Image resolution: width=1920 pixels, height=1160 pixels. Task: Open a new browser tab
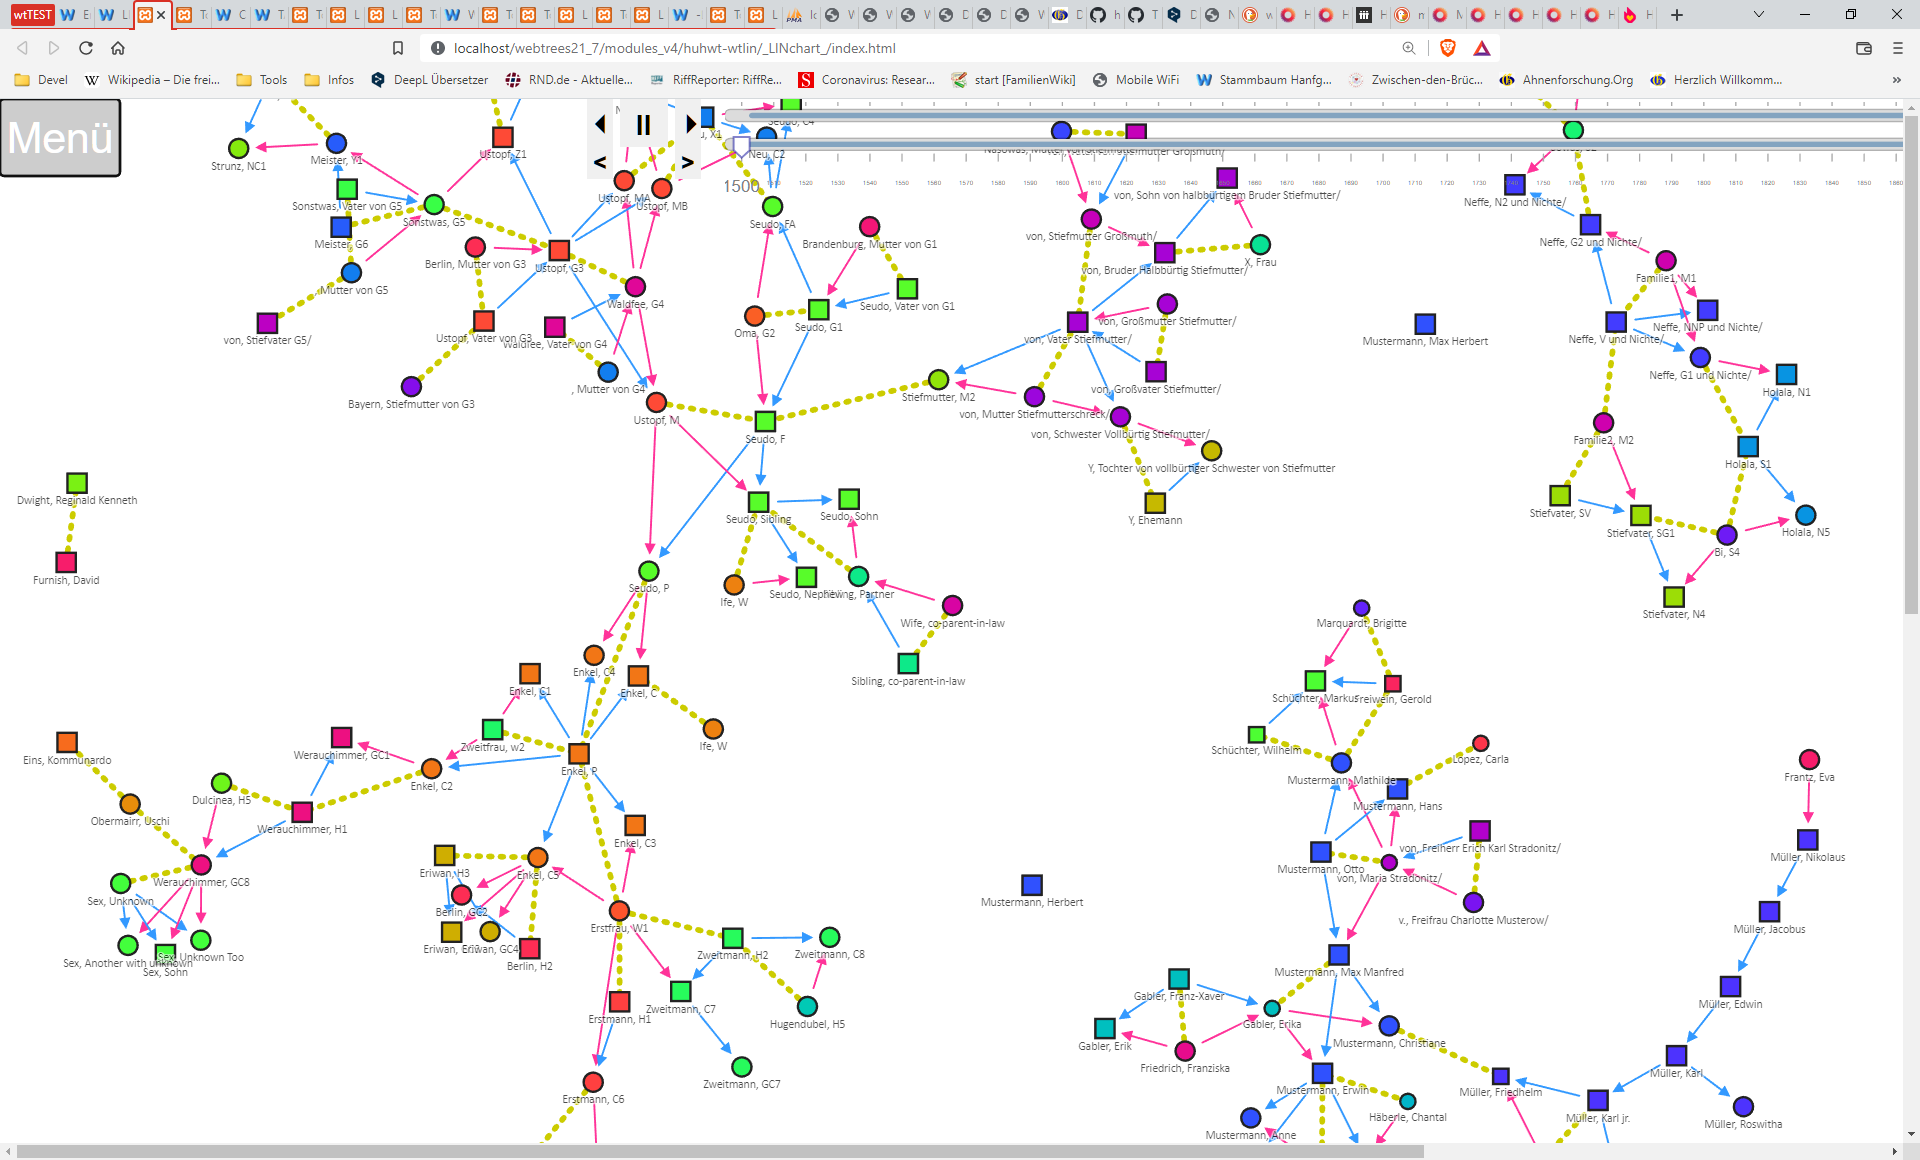[1677, 15]
